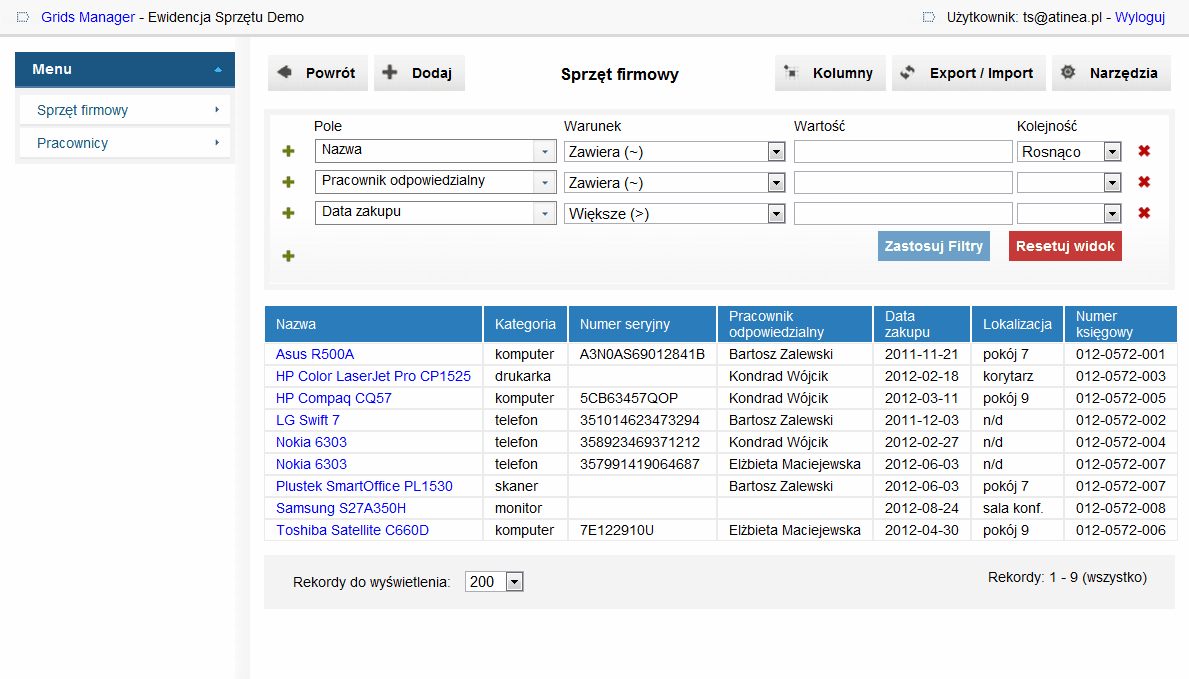
Task: Delete the Pracownik odpowiedzialny filter row
Action: point(1144,182)
